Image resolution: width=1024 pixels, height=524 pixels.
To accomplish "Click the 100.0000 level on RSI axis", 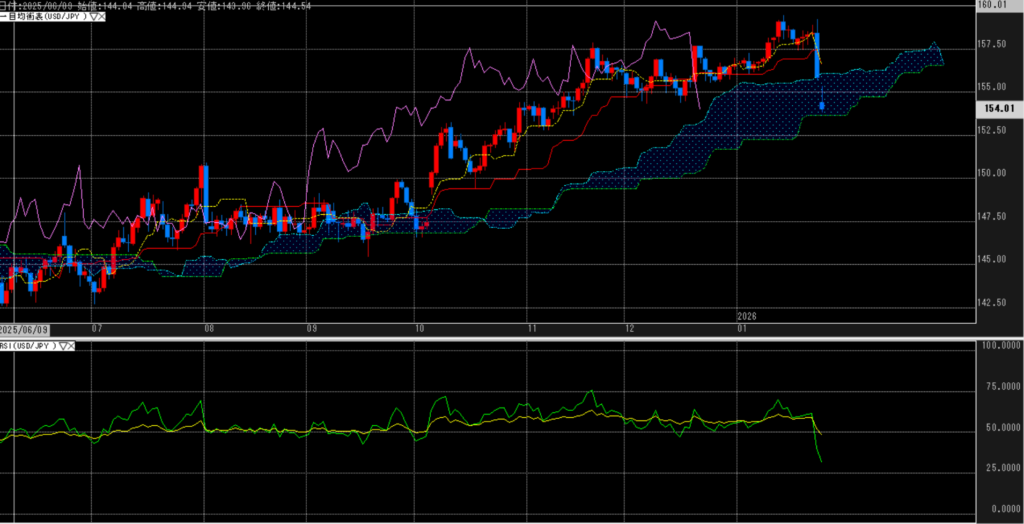I will click(x=997, y=345).
